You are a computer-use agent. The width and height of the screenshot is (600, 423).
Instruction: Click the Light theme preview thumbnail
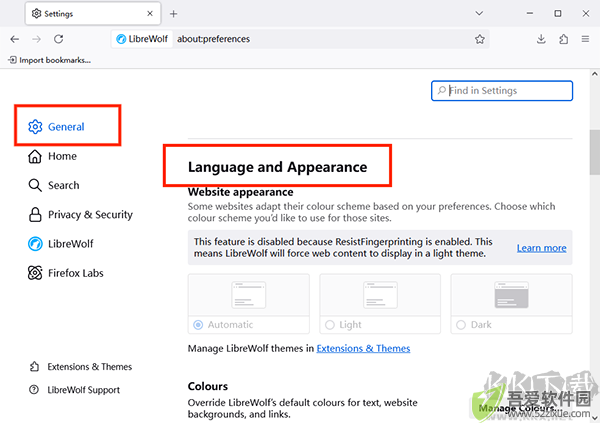[x=380, y=295]
